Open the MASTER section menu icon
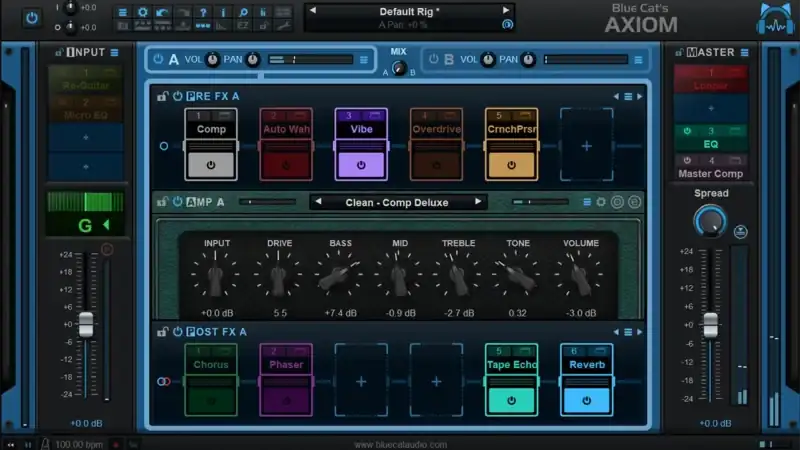Image resolution: width=800 pixels, height=450 pixels. click(745, 53)
